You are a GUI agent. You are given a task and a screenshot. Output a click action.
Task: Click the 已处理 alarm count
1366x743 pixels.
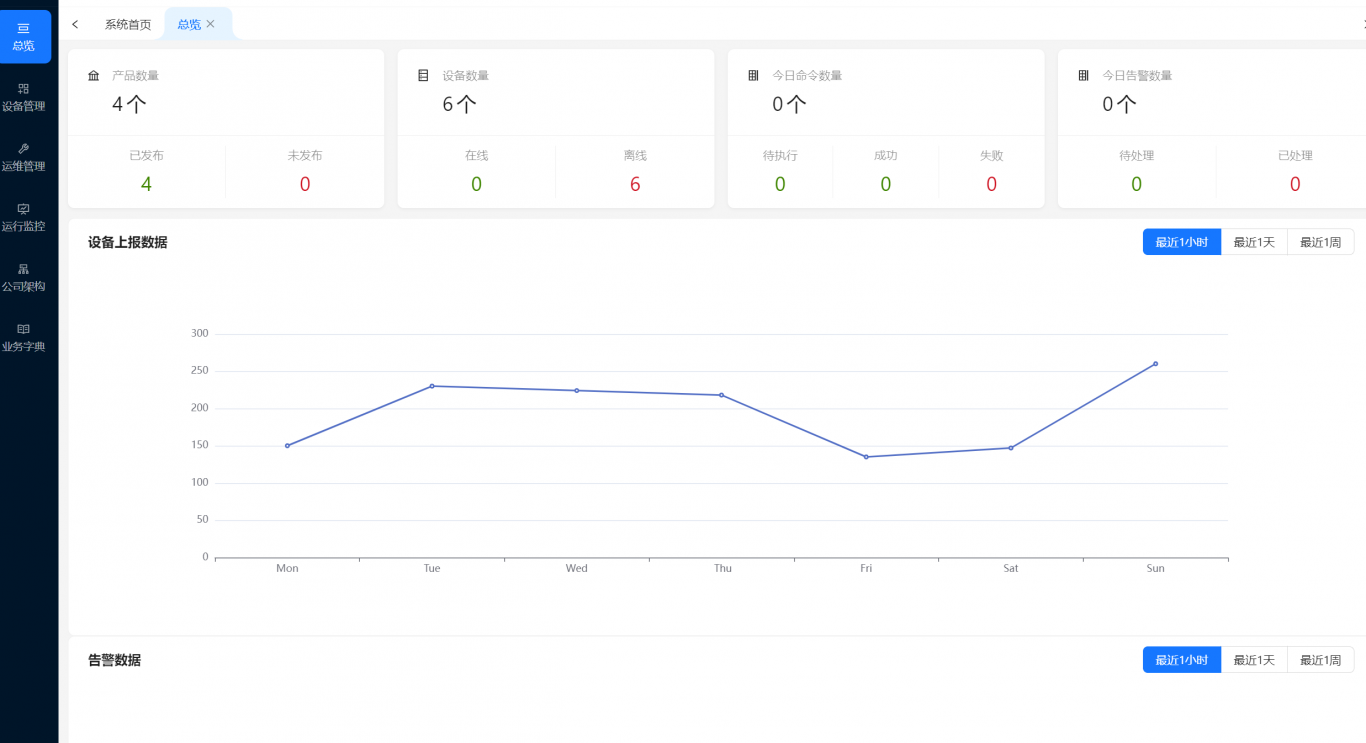[1295, 184]
